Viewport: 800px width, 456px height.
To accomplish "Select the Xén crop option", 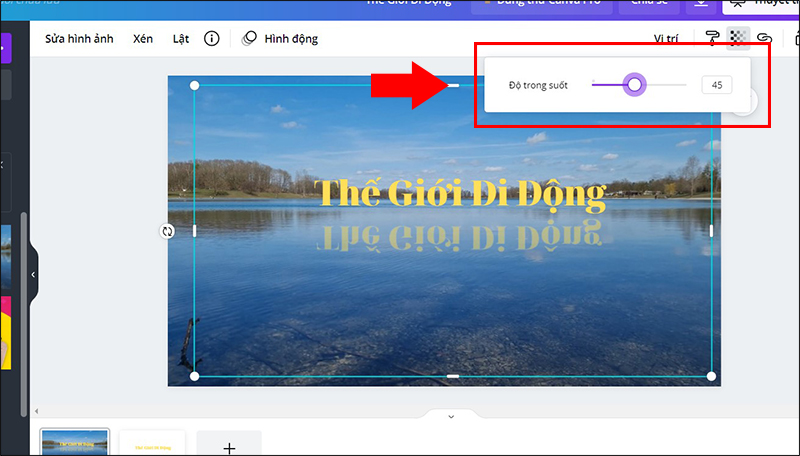I will (x=143, y=39).
